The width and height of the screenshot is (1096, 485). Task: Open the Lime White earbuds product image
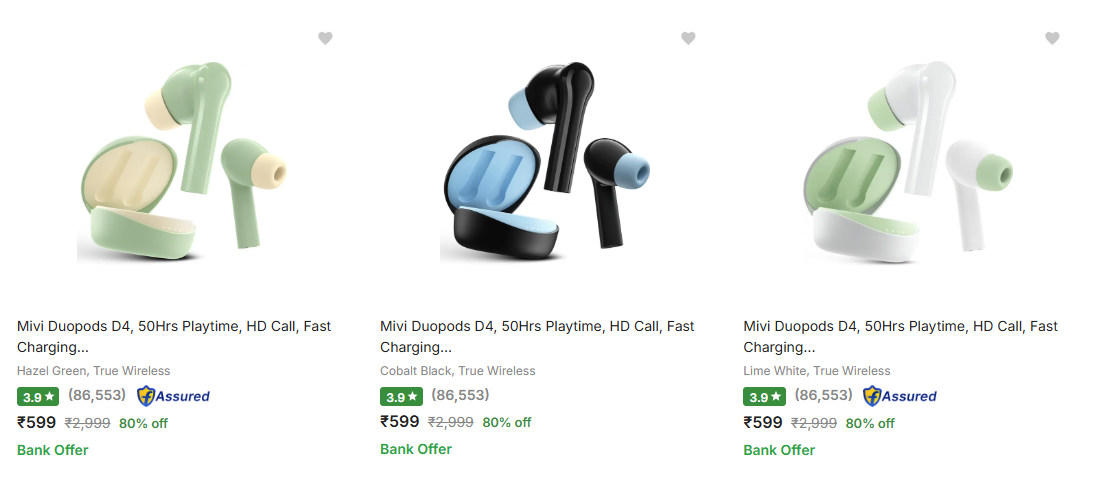pos(908,160)
